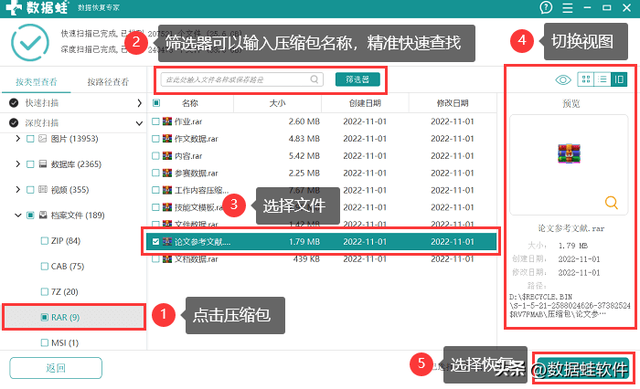Click the 工作内容压缩 file icon

point(167,190)
